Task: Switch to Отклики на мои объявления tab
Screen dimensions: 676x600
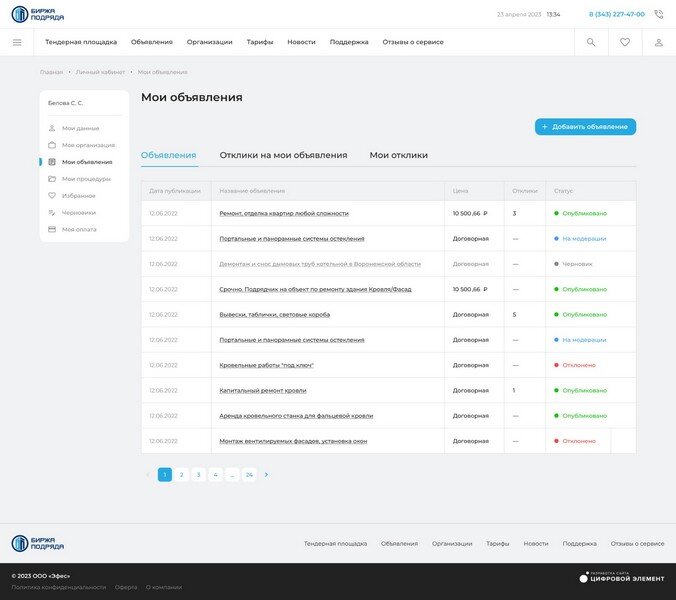Action: click(283, 155)
